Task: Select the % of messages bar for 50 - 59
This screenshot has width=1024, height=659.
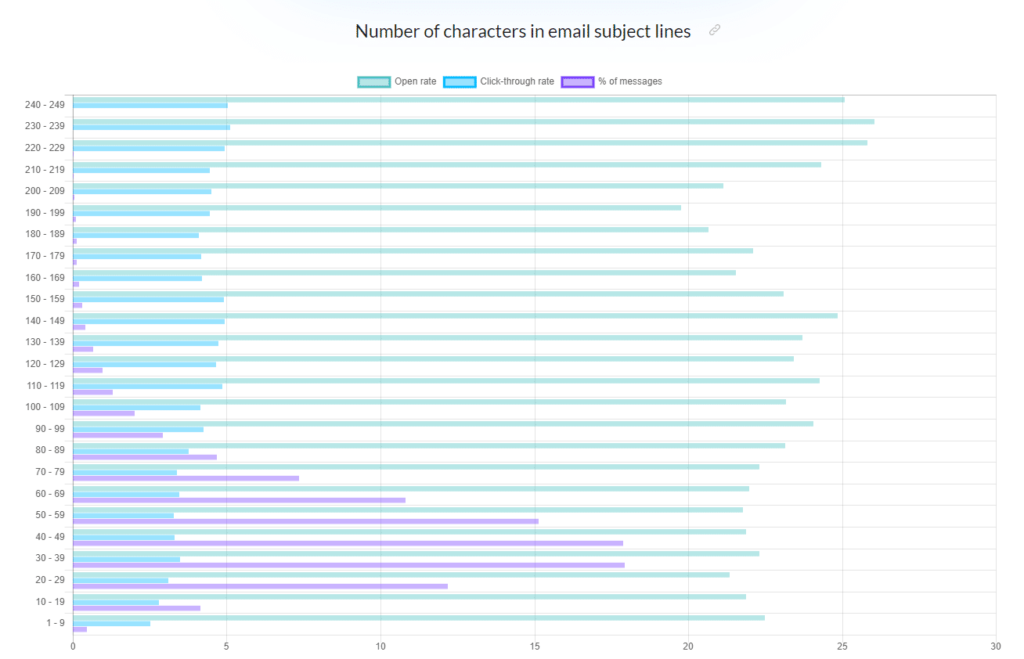Action: [x=305, y=521]
